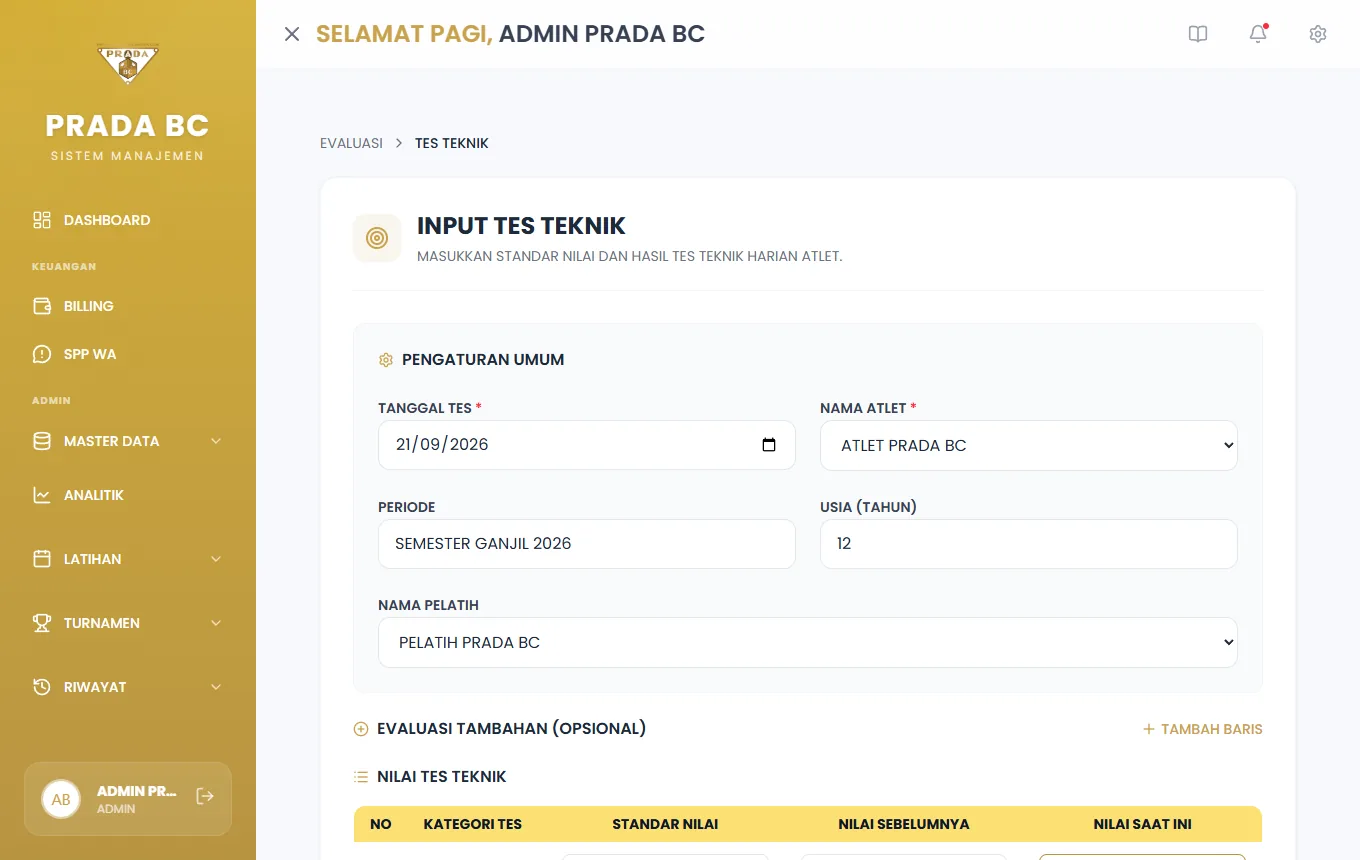Open the calendar picker in Tanggal Tes

769,445
